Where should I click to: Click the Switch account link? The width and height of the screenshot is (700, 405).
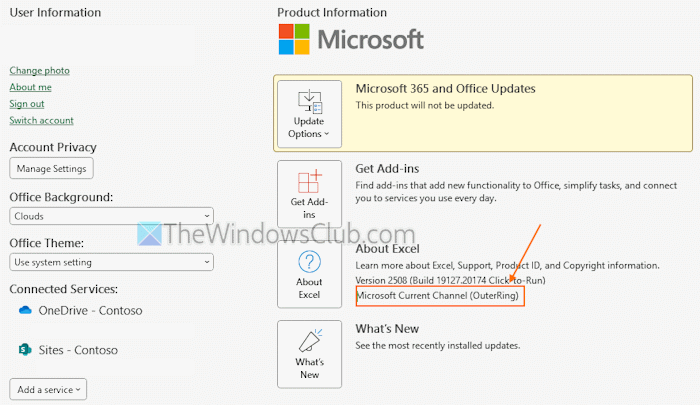point(41,121)
